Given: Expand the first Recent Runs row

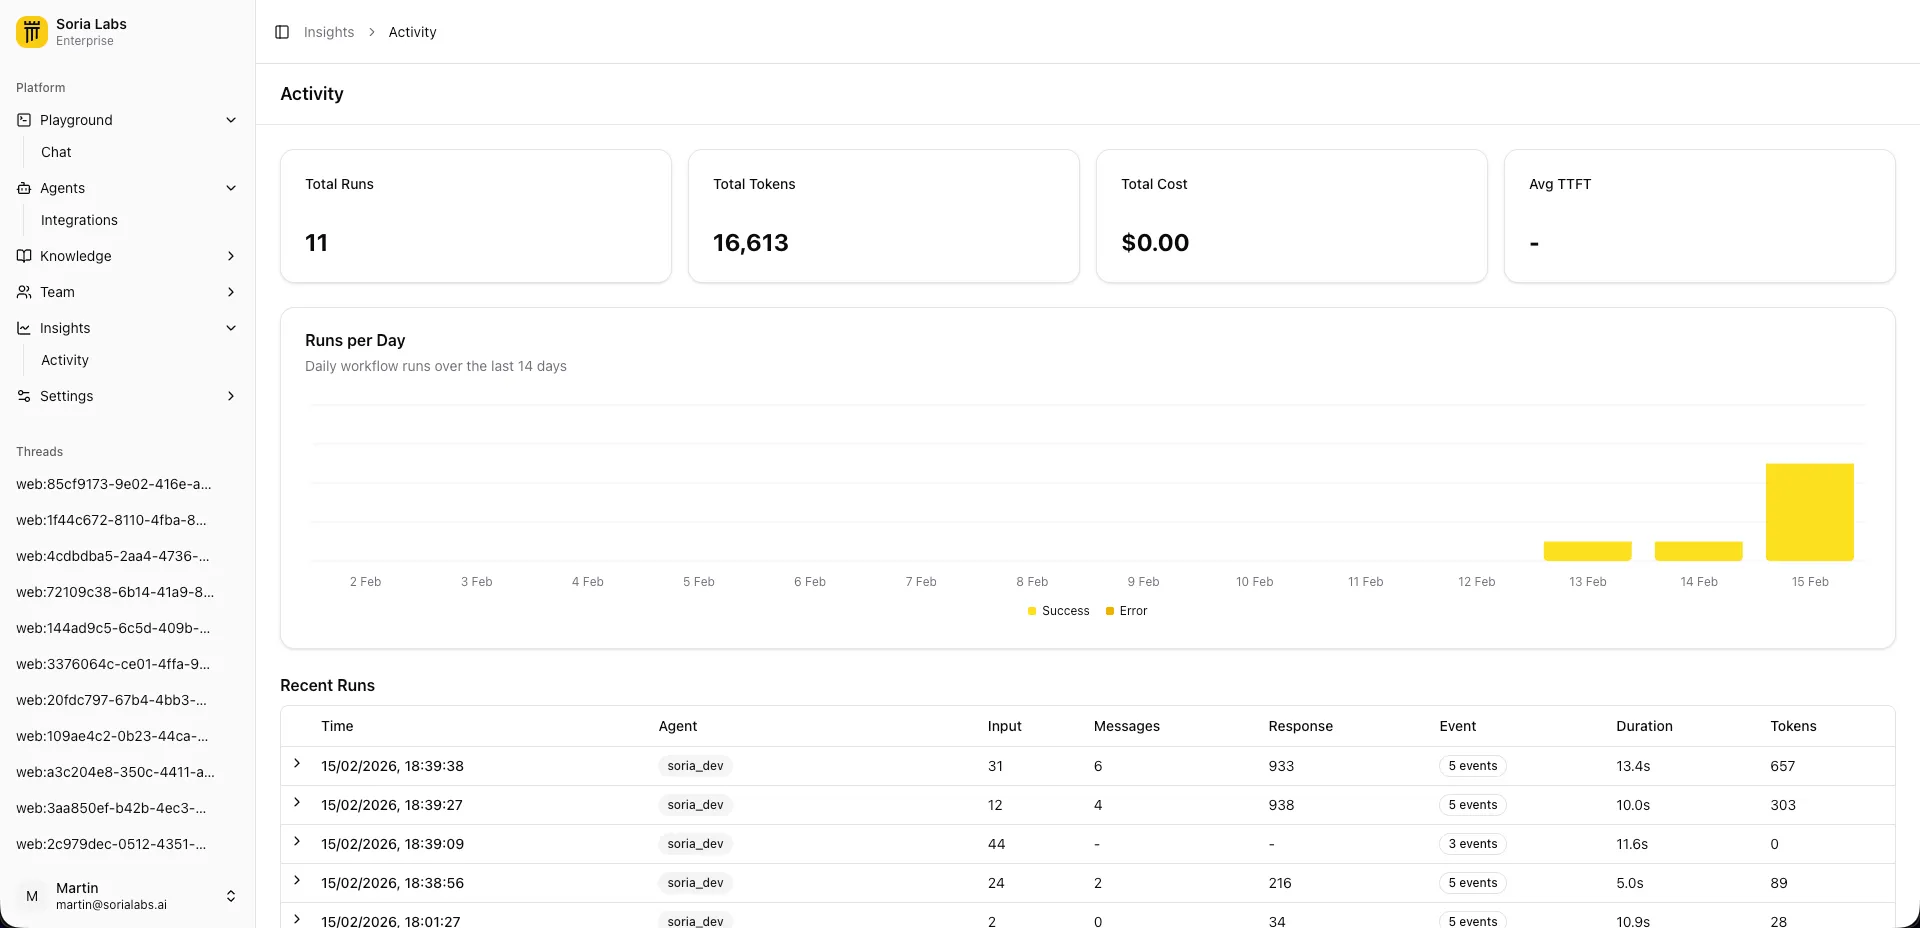Looking at the screenshot, I should click(296, 765).
